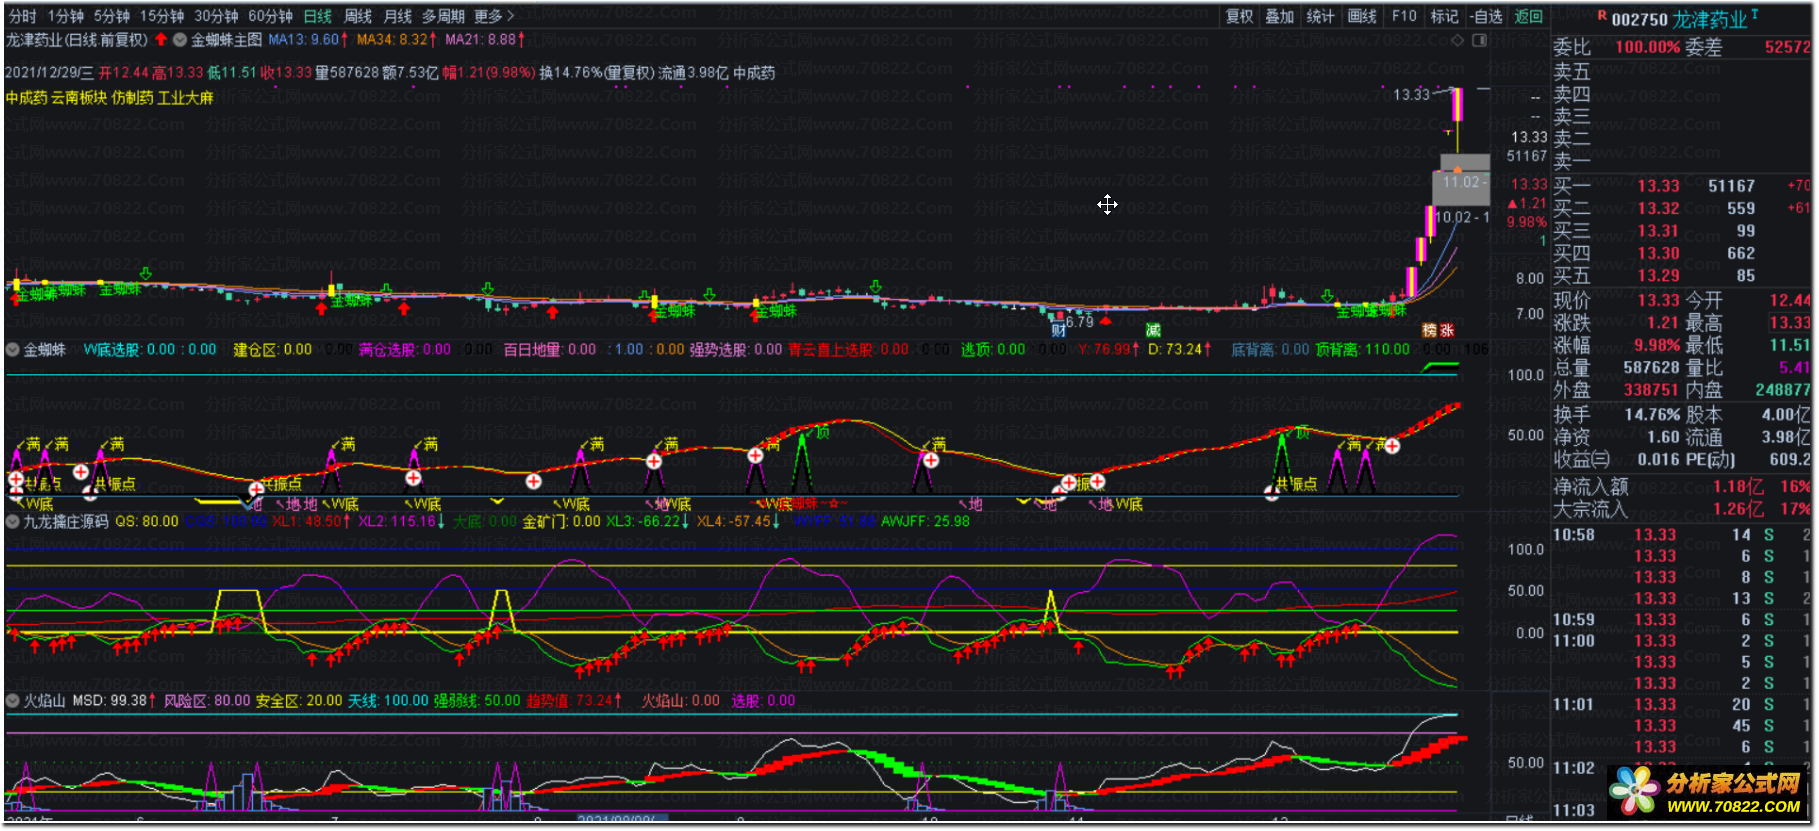Click the 大宗流入 1.26亿 row
Screen dimensions: 1819x831
[1683, 510]
